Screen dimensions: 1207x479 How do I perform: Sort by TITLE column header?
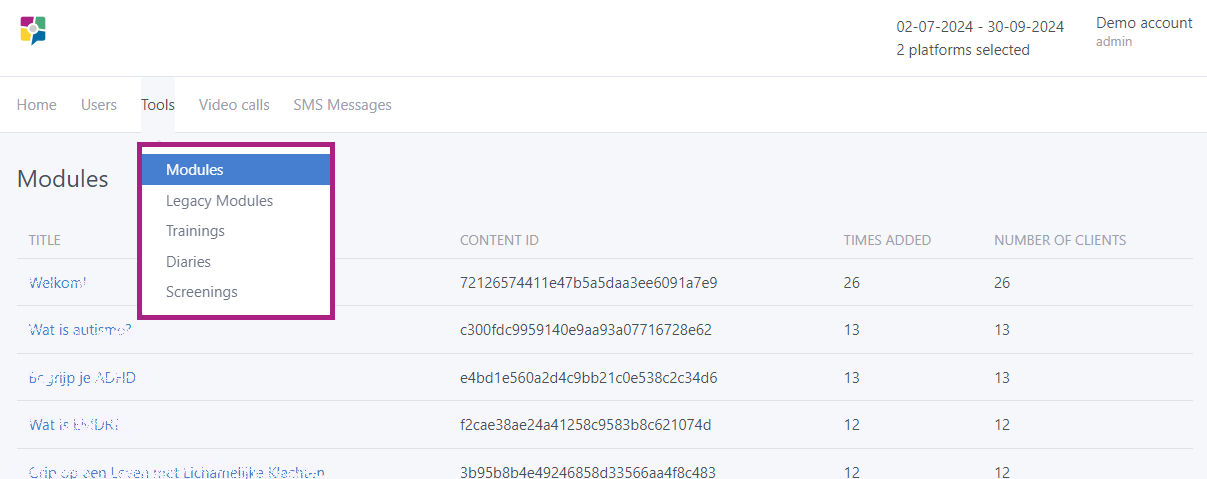tap(45, 240)
